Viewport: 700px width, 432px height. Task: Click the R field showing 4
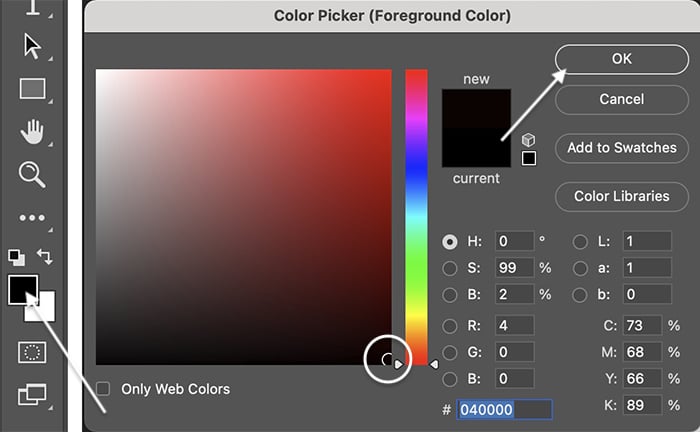(x=514, y=326)
